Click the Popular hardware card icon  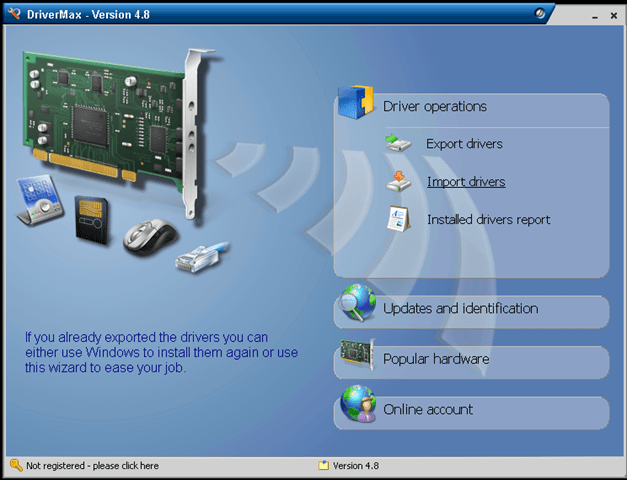tap(357, 357)
